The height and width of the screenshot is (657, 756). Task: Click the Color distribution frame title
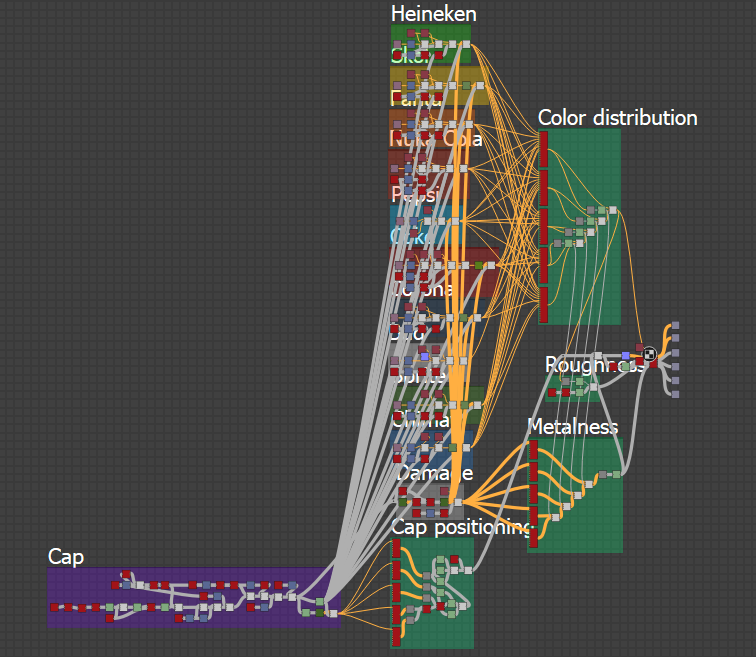coord(618,118)
